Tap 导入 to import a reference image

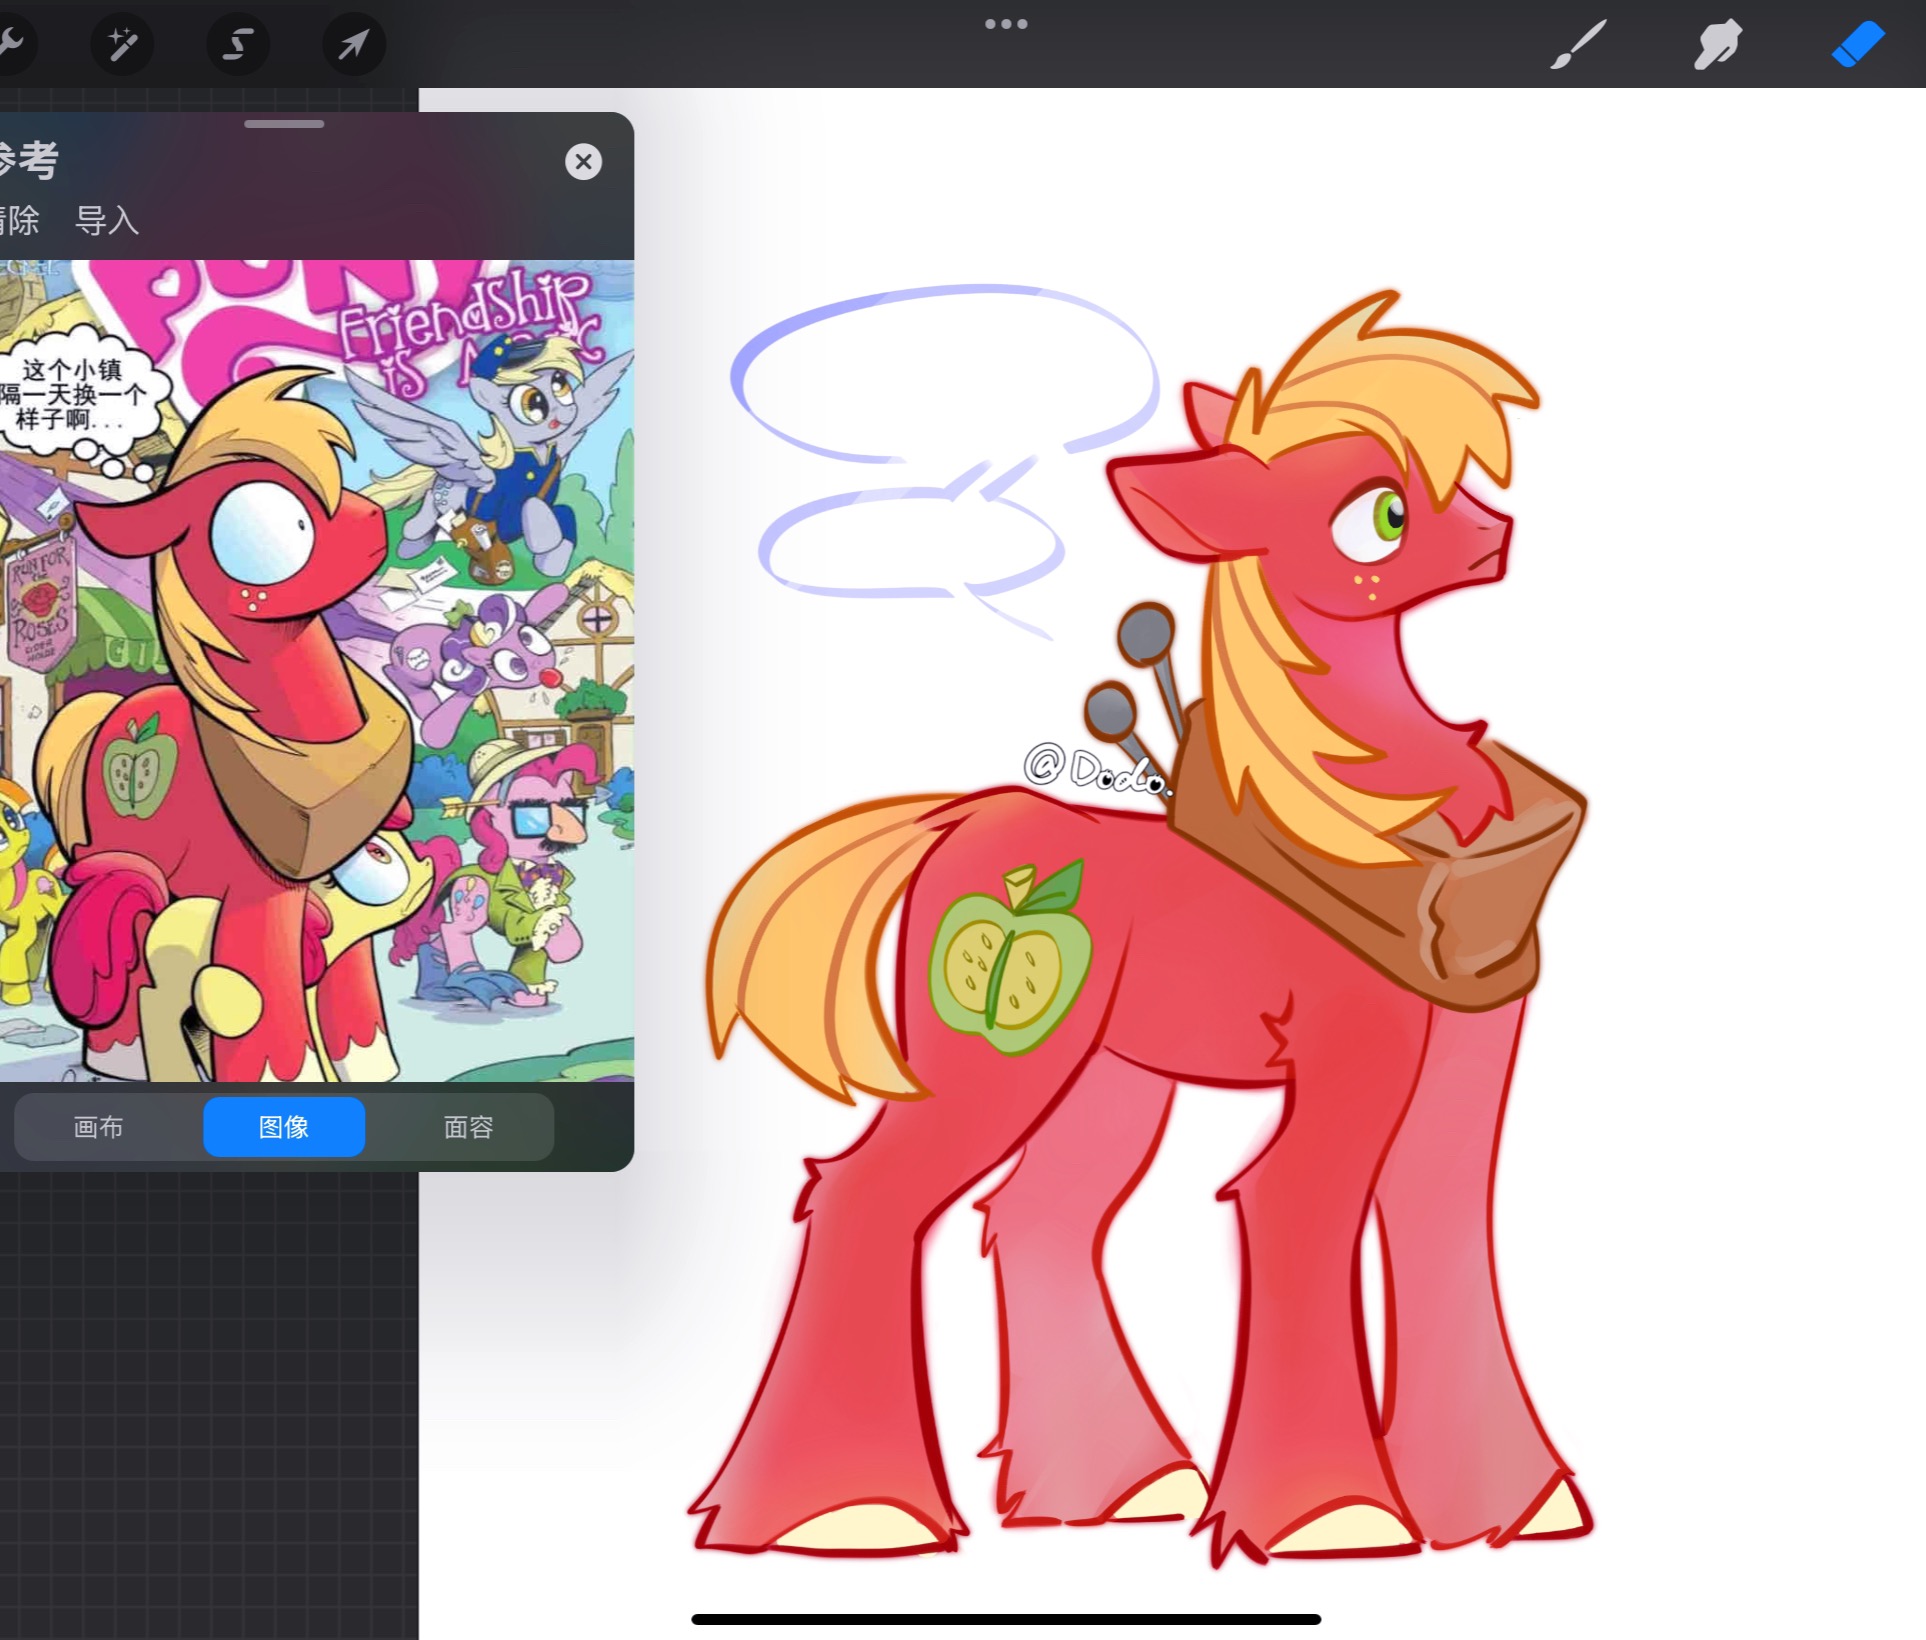(x=107, y=220)
